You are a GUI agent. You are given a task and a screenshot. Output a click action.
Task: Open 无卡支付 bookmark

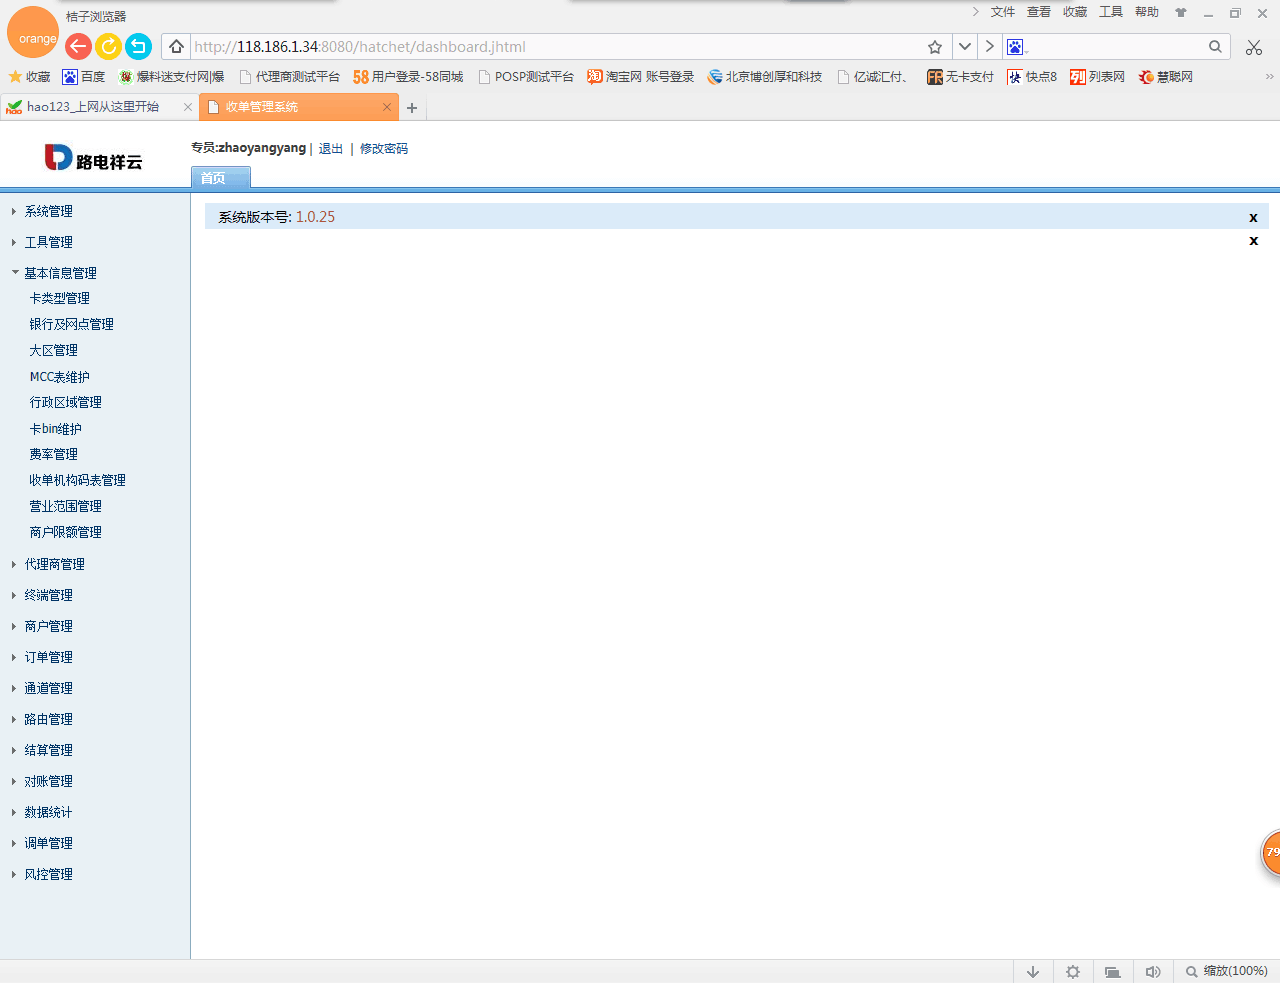pos(961,77)
